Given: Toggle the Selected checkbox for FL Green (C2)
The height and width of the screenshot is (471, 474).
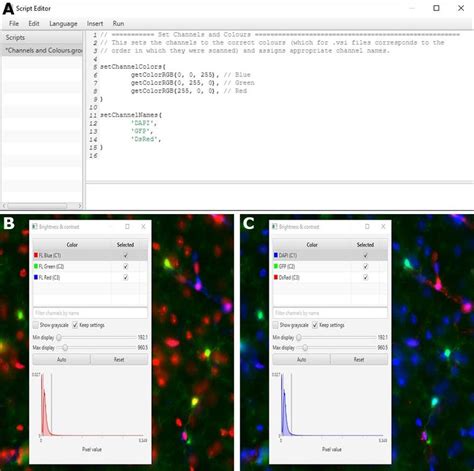Looking at the screenshot, I should pyautogui.click(x=126, y=266).
